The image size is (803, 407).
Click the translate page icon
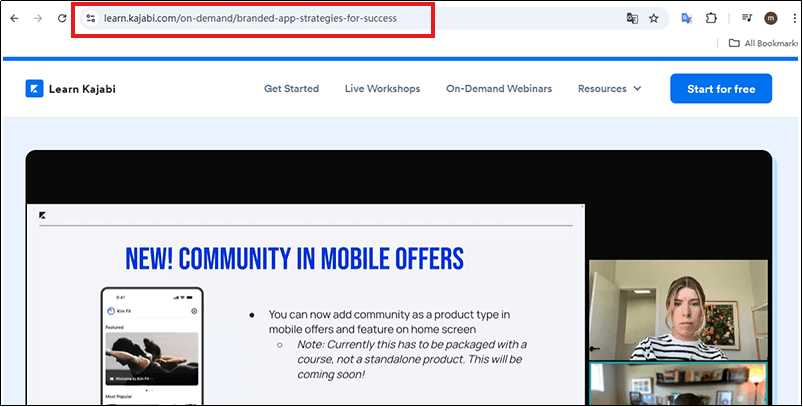click(x=632, y=18)
